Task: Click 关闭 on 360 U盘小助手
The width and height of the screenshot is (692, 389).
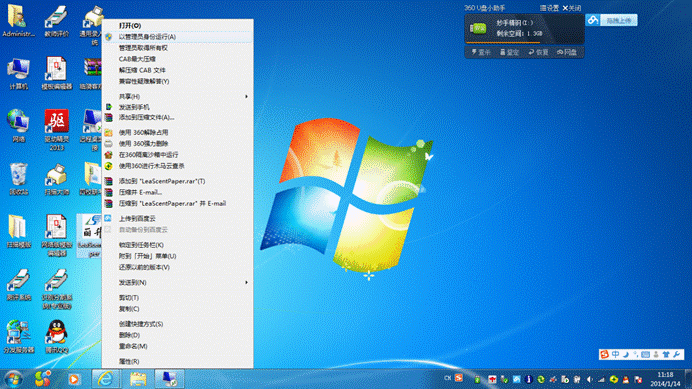Action: point(572,8)
